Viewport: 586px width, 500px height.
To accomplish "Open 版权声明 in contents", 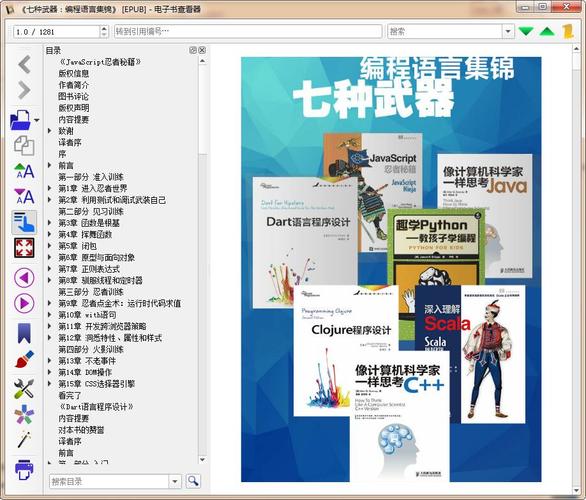I will [x=74, y=108].
